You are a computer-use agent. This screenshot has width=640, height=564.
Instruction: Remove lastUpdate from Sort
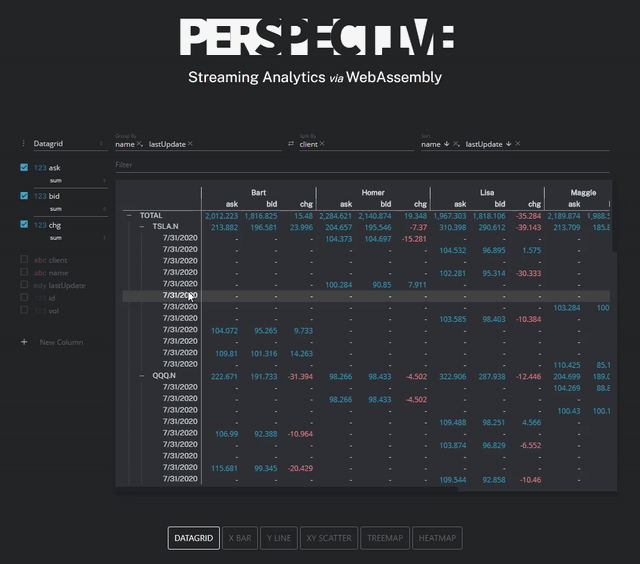[x=518, y=144]
